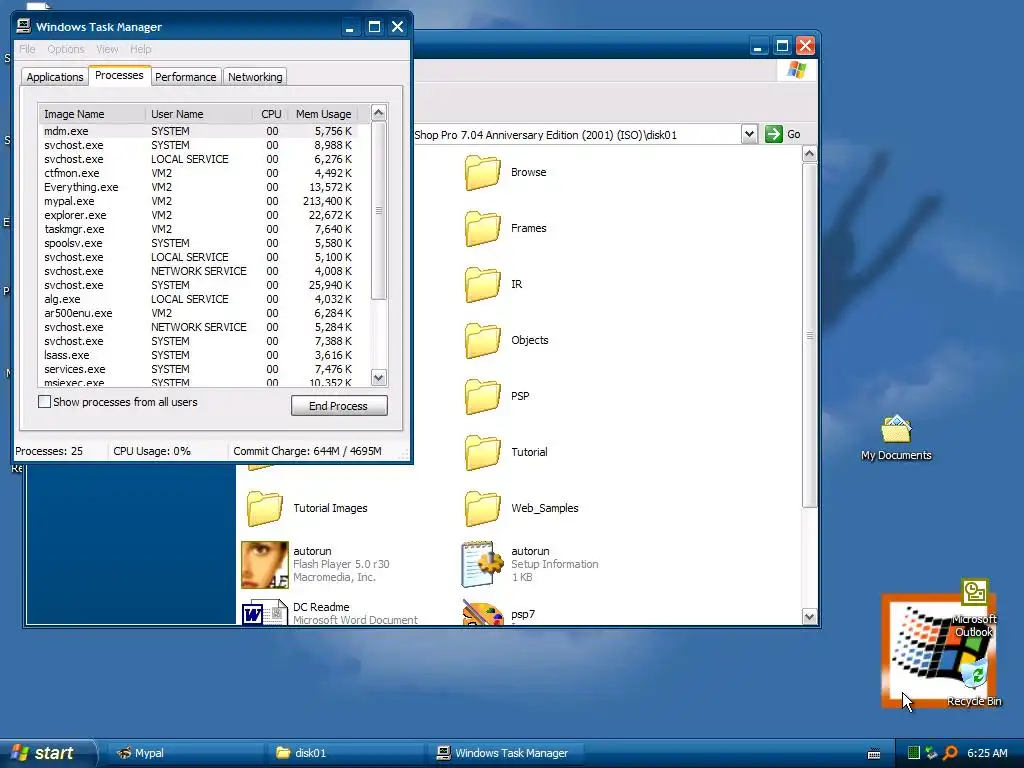Click the Go arrow icon in address bar
The height and width of the screenshot is (768, 1024).
click(774, 134)
